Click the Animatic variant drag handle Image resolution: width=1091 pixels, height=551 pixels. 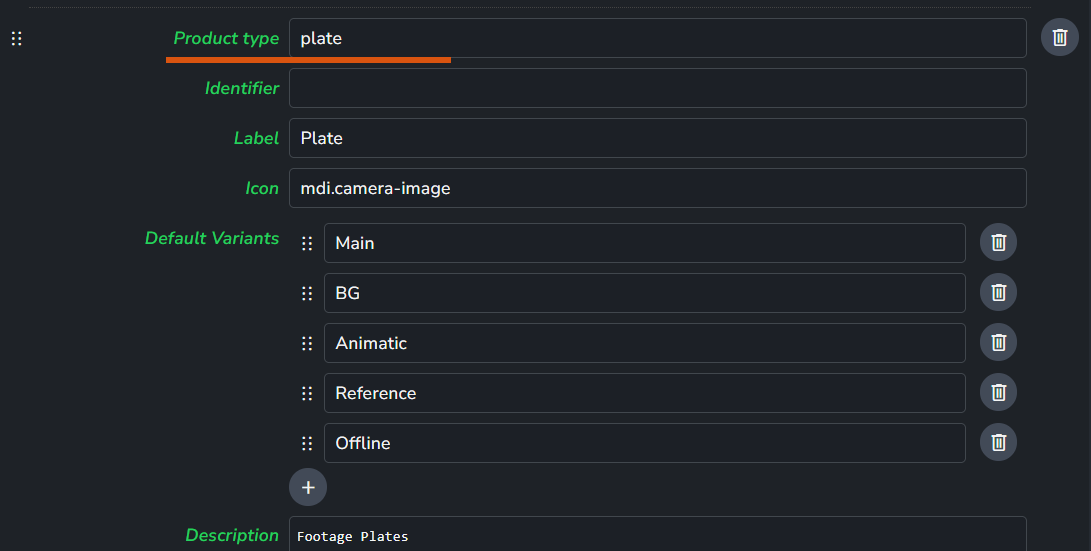click(x=307, y=343)
